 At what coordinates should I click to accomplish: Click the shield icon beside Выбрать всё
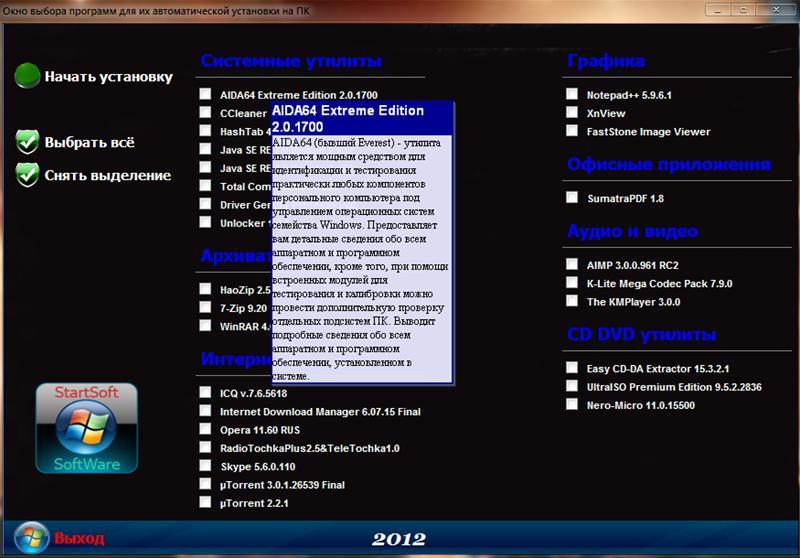tap(28, 142)
